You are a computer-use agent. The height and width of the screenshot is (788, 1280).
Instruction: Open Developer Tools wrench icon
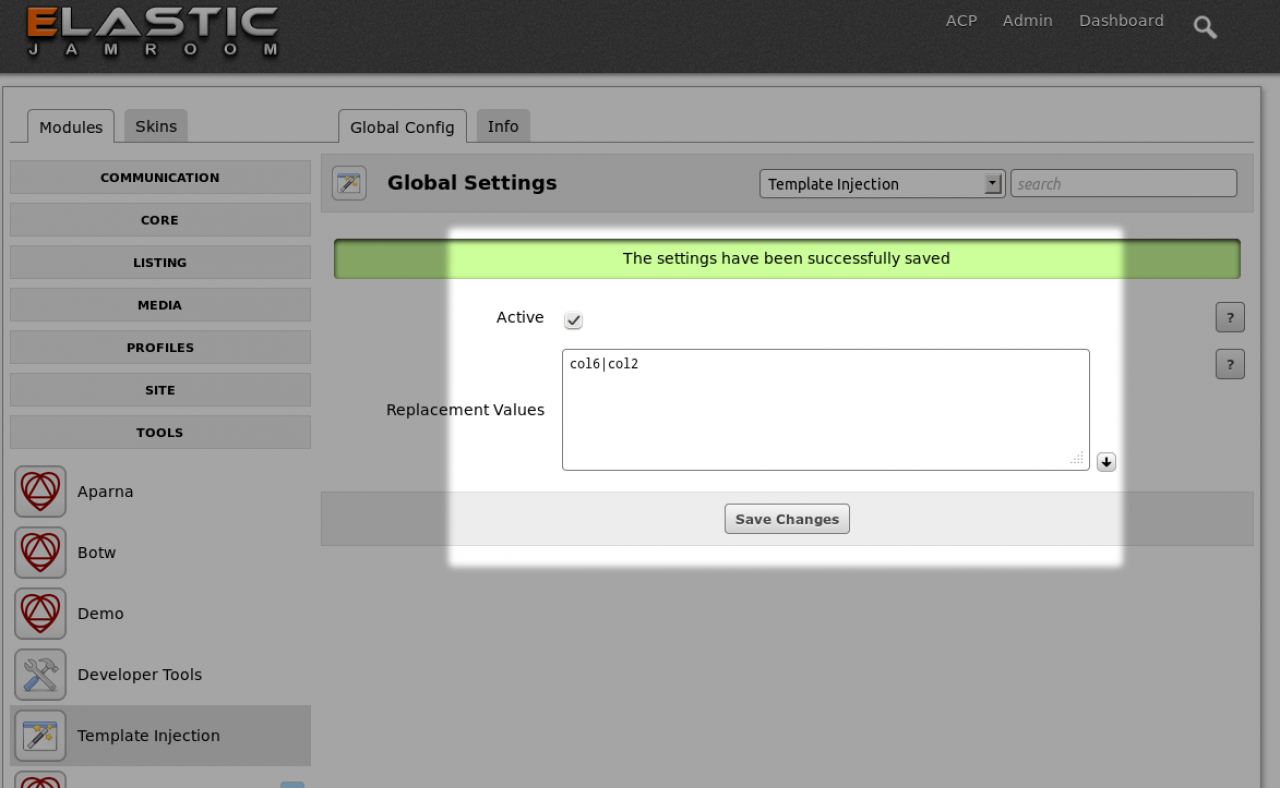(x=40, y=675)
